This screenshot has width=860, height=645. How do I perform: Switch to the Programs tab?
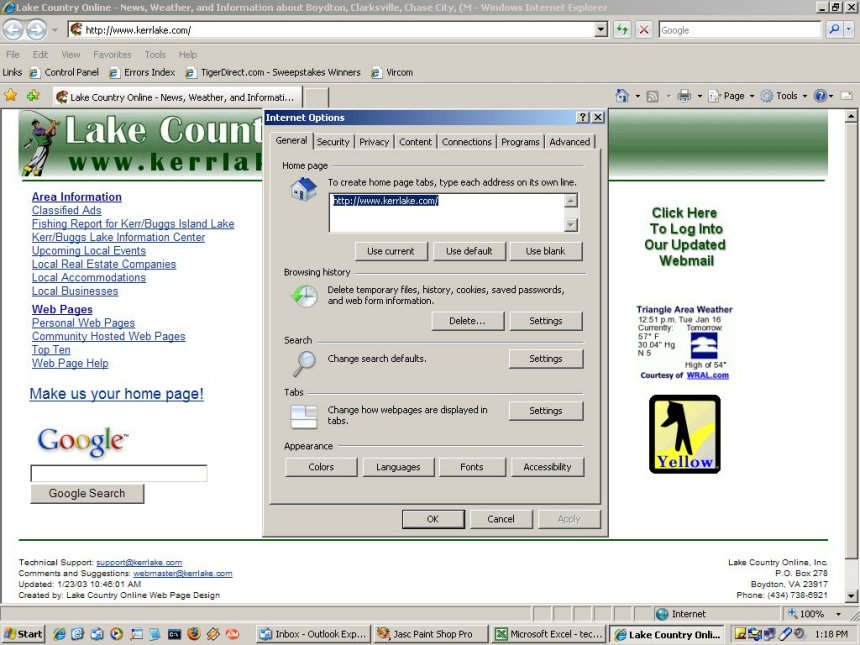(x=520, y=142)
